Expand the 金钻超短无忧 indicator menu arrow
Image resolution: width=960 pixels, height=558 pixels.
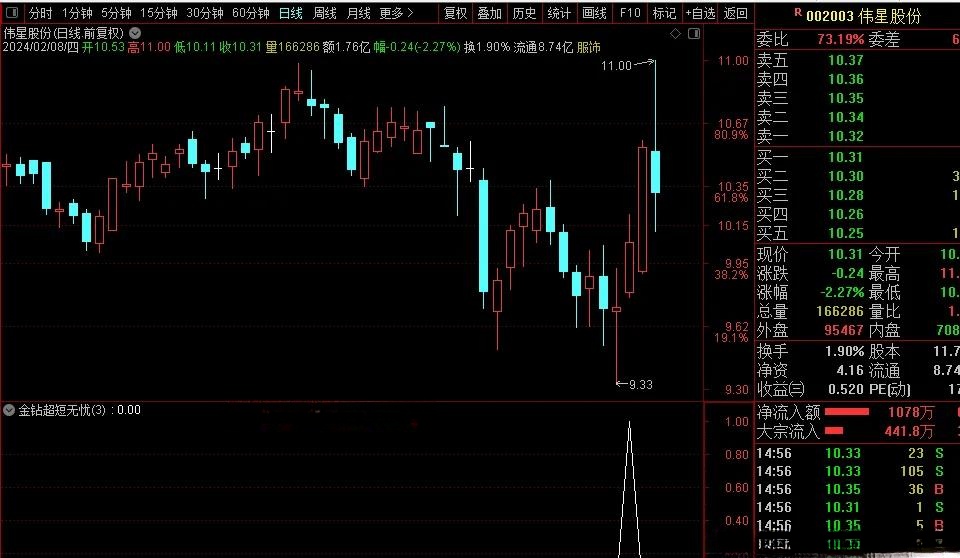[9, 410]
